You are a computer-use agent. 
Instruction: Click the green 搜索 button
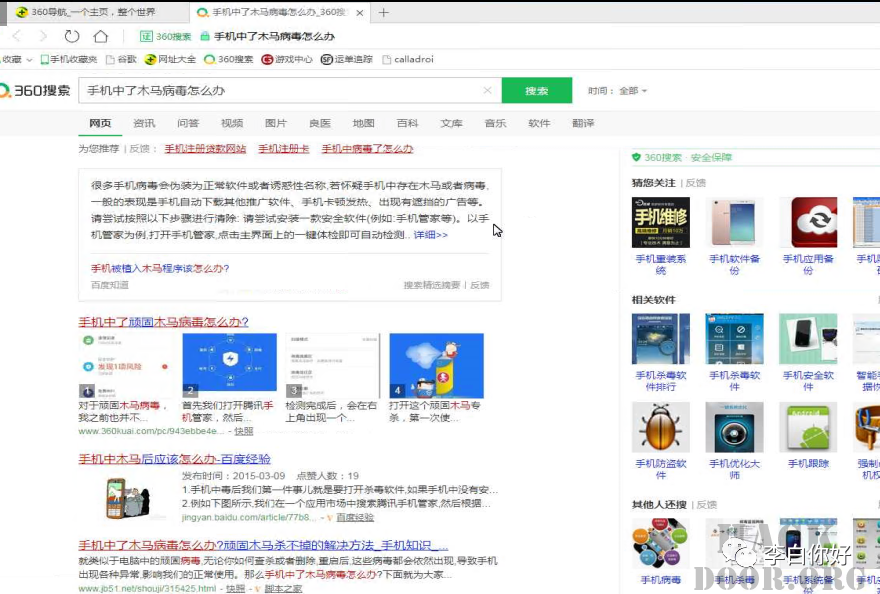pyautogui.click(x=537, y=90)
